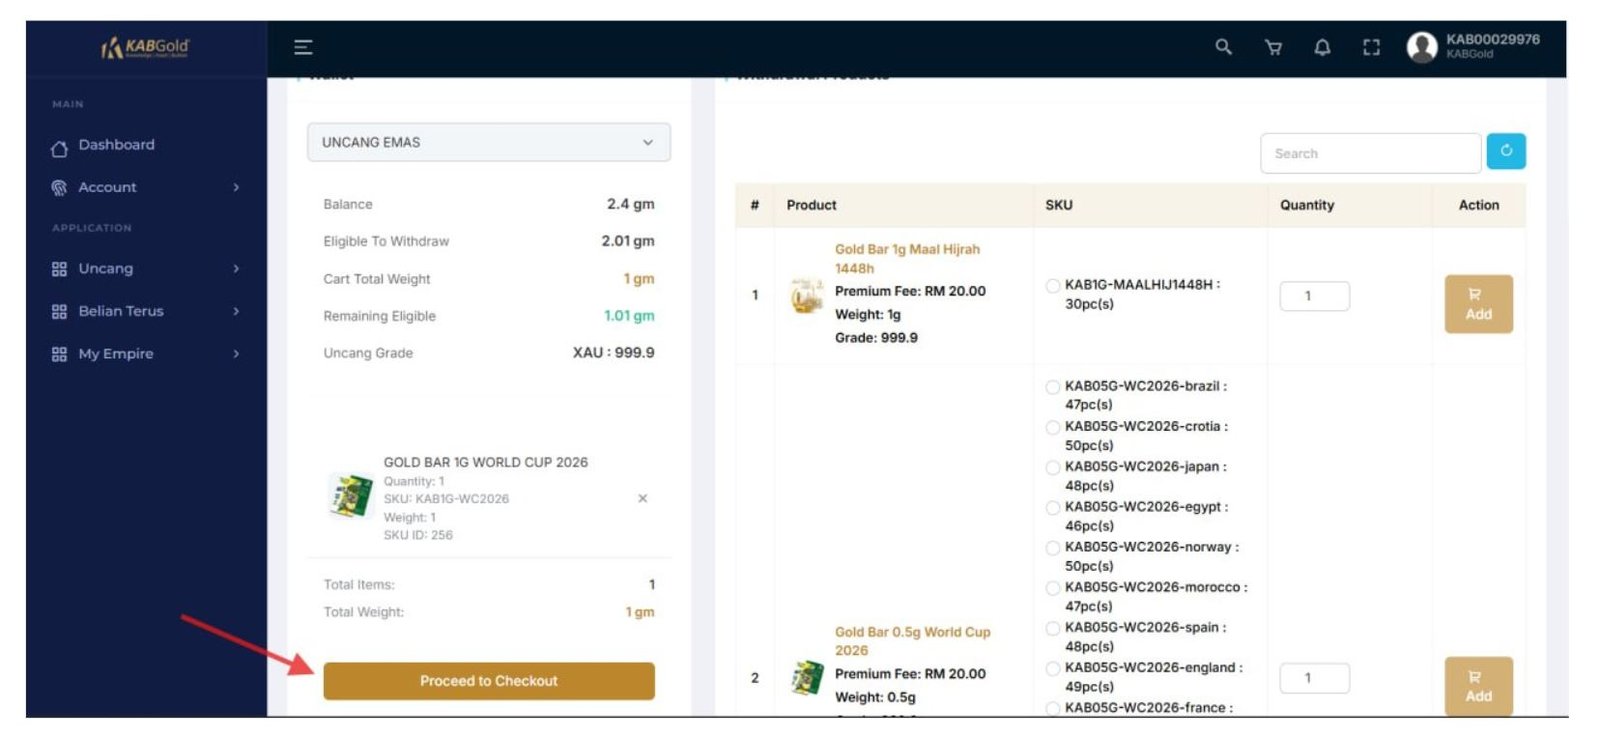Image resolution: width=1600 pixels, height=733 pixels.
Task: Click Proceed to Checkout button
Action: [x=488, y=681]
